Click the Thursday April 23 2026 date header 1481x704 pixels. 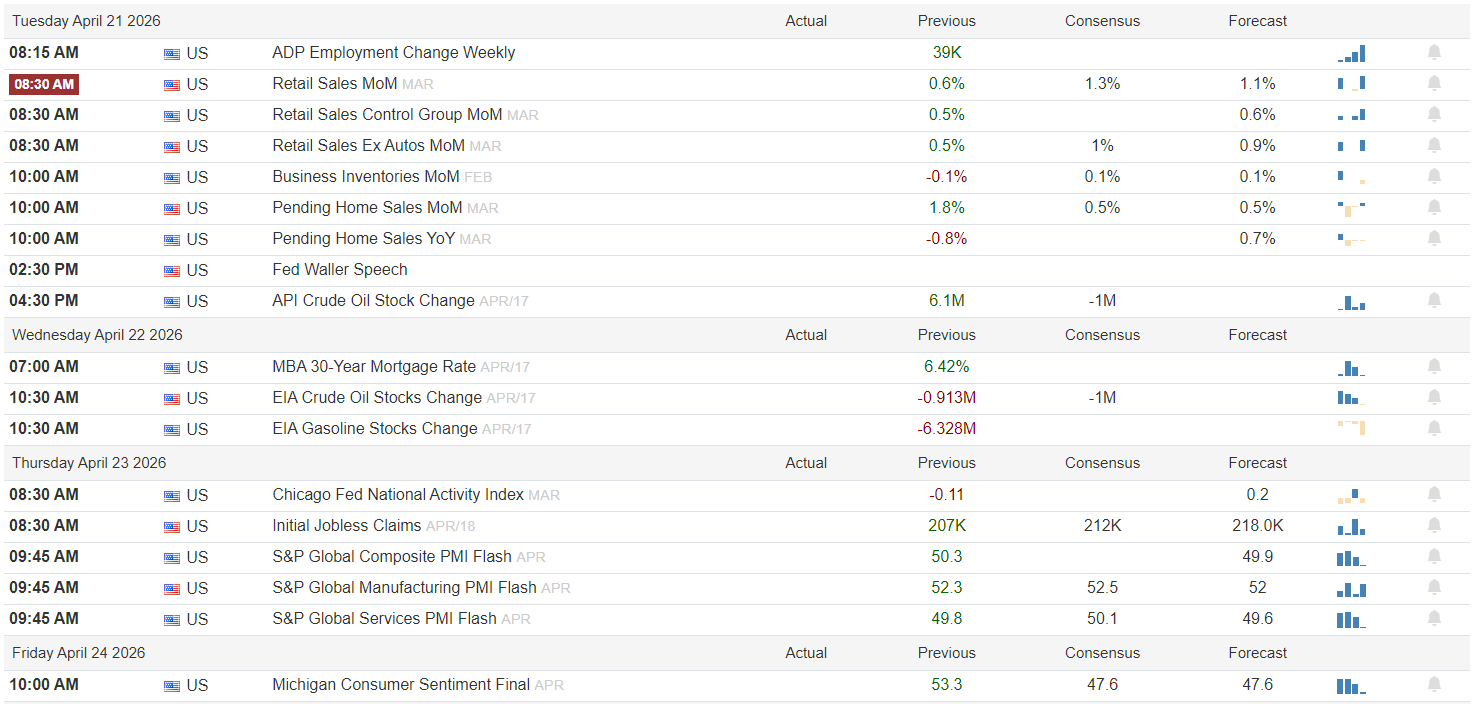pyautogui.click(x=89, y=463)
